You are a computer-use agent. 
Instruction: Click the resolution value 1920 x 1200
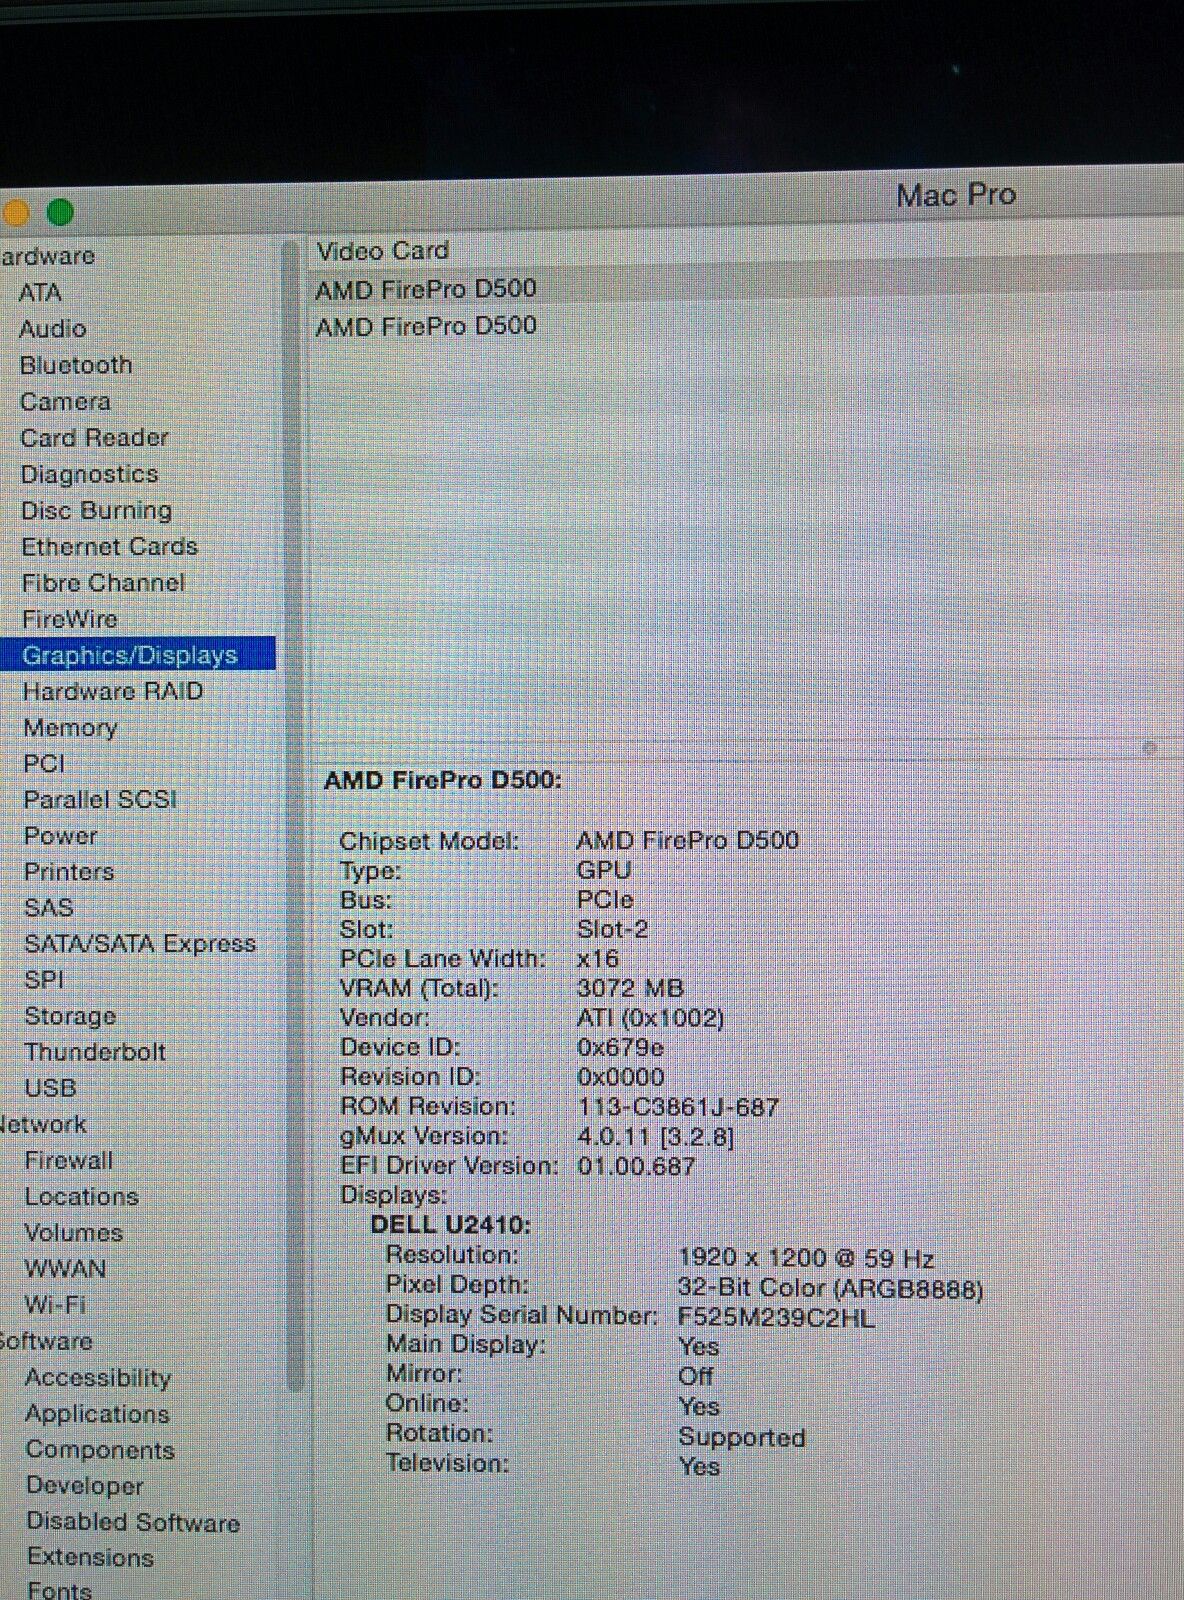pyautogui.click(x=806, y=1258)
